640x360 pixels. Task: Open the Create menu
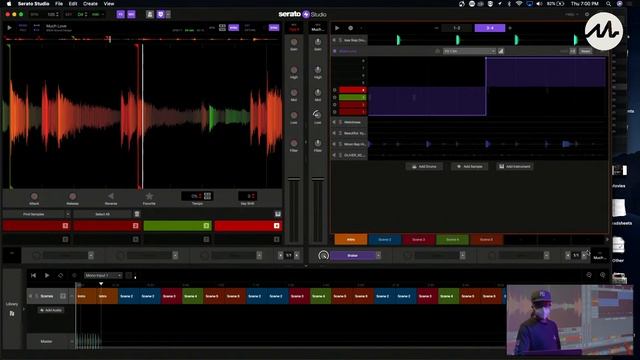click(x=90, y=4)
